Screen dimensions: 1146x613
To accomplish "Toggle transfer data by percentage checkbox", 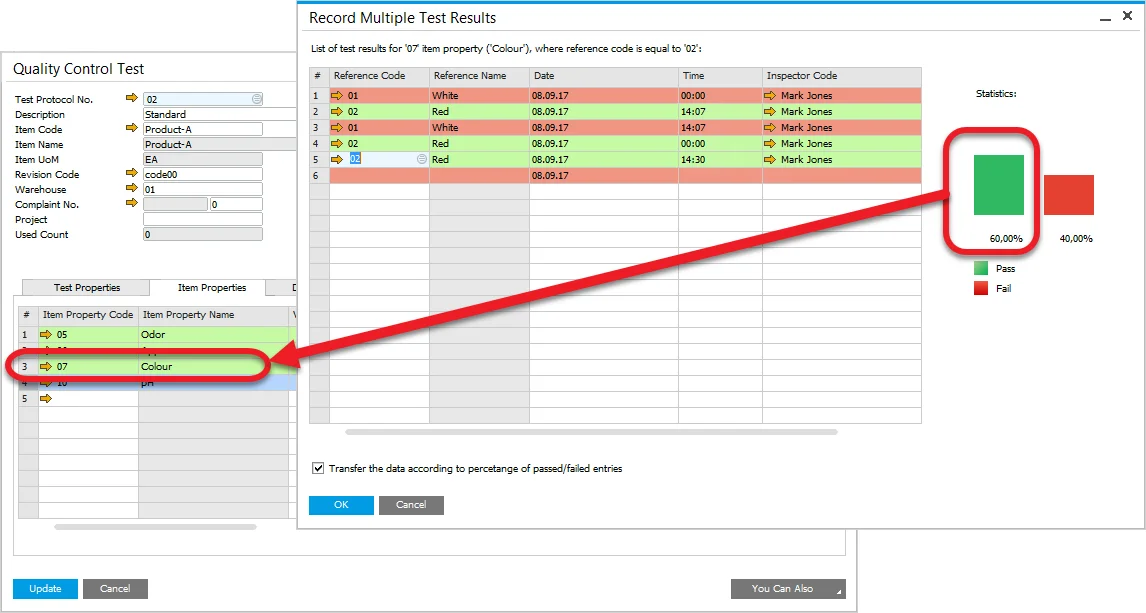I will click(318, 468).
